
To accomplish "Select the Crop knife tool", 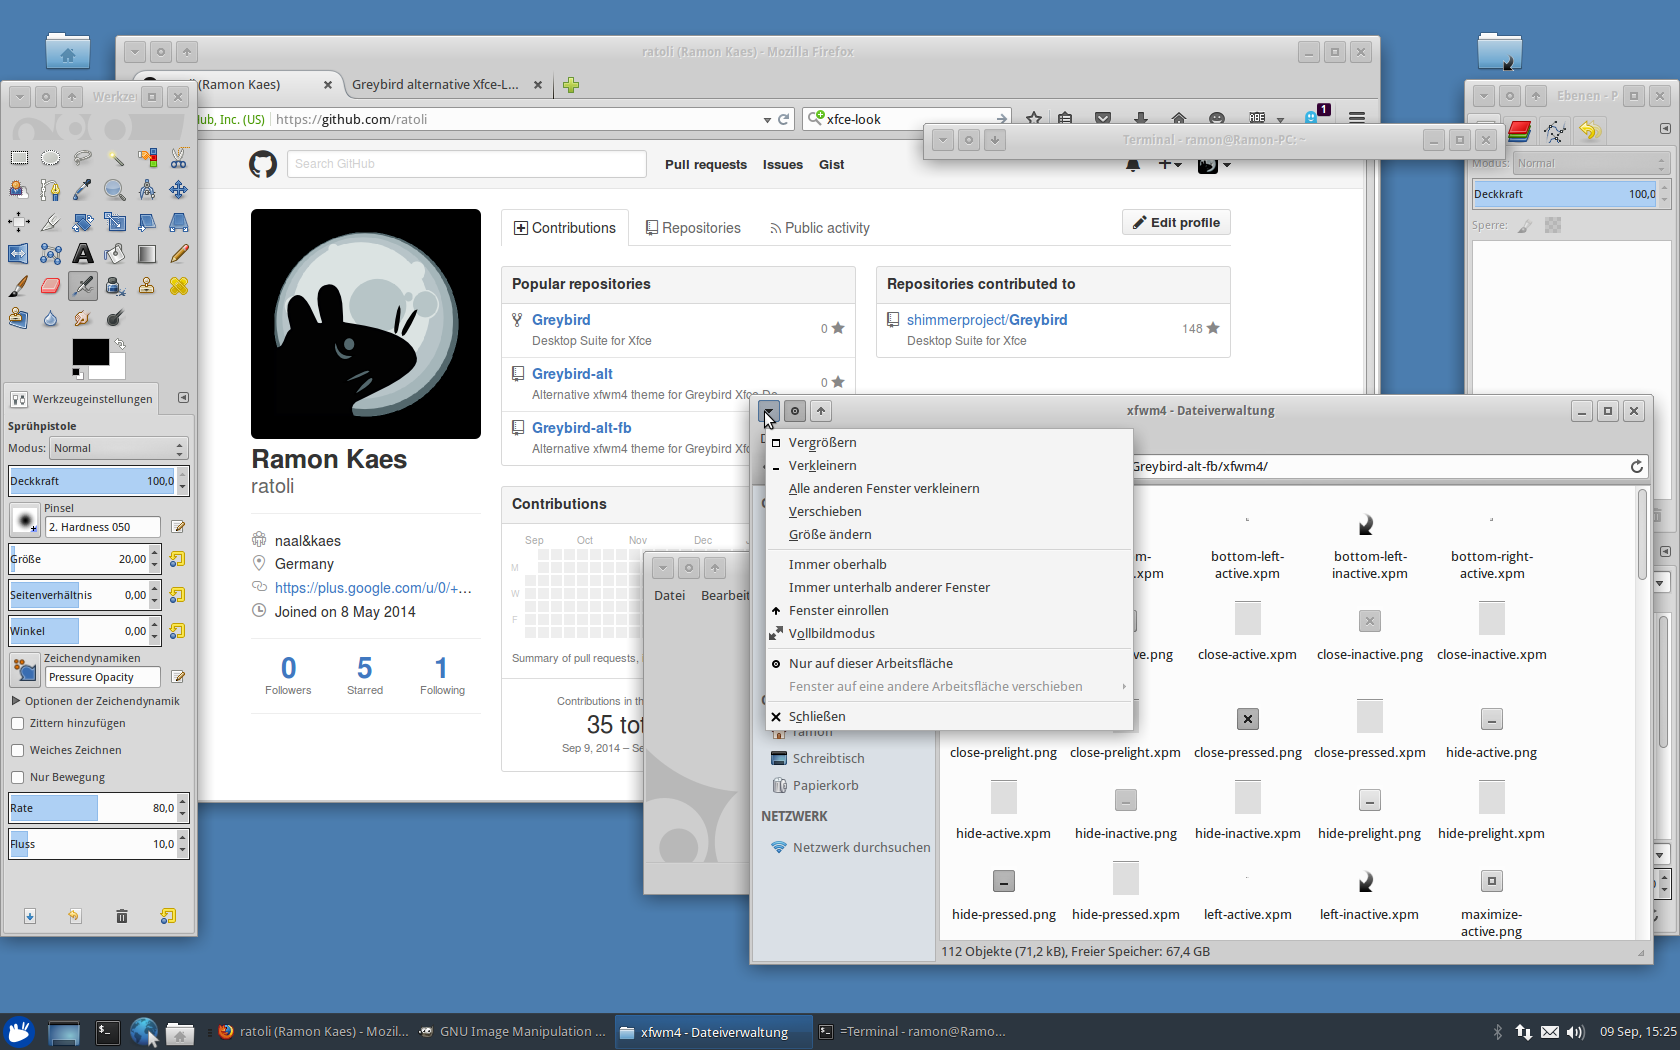I will [x=51, y=222].
